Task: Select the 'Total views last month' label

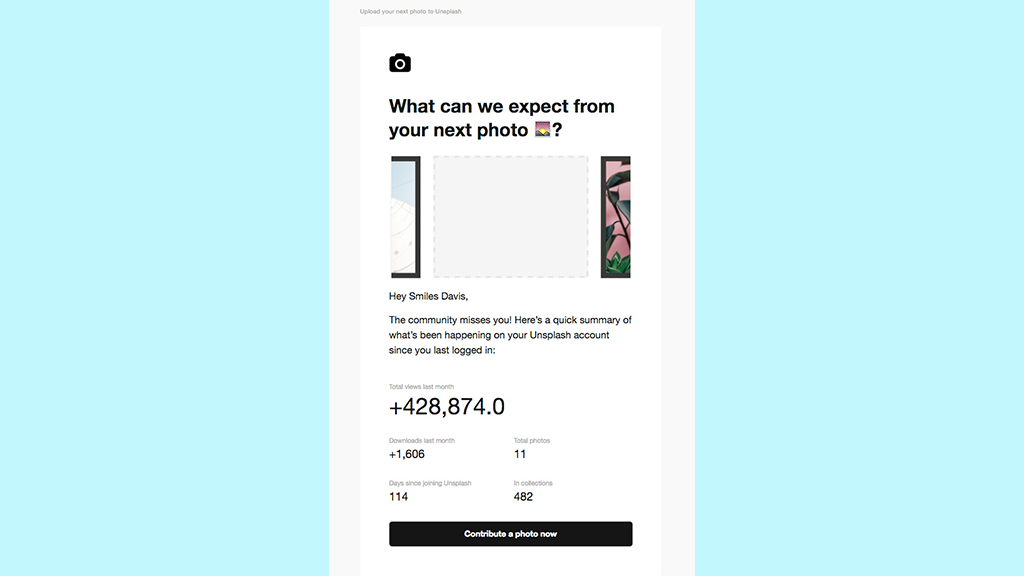Action: point(419,385)
